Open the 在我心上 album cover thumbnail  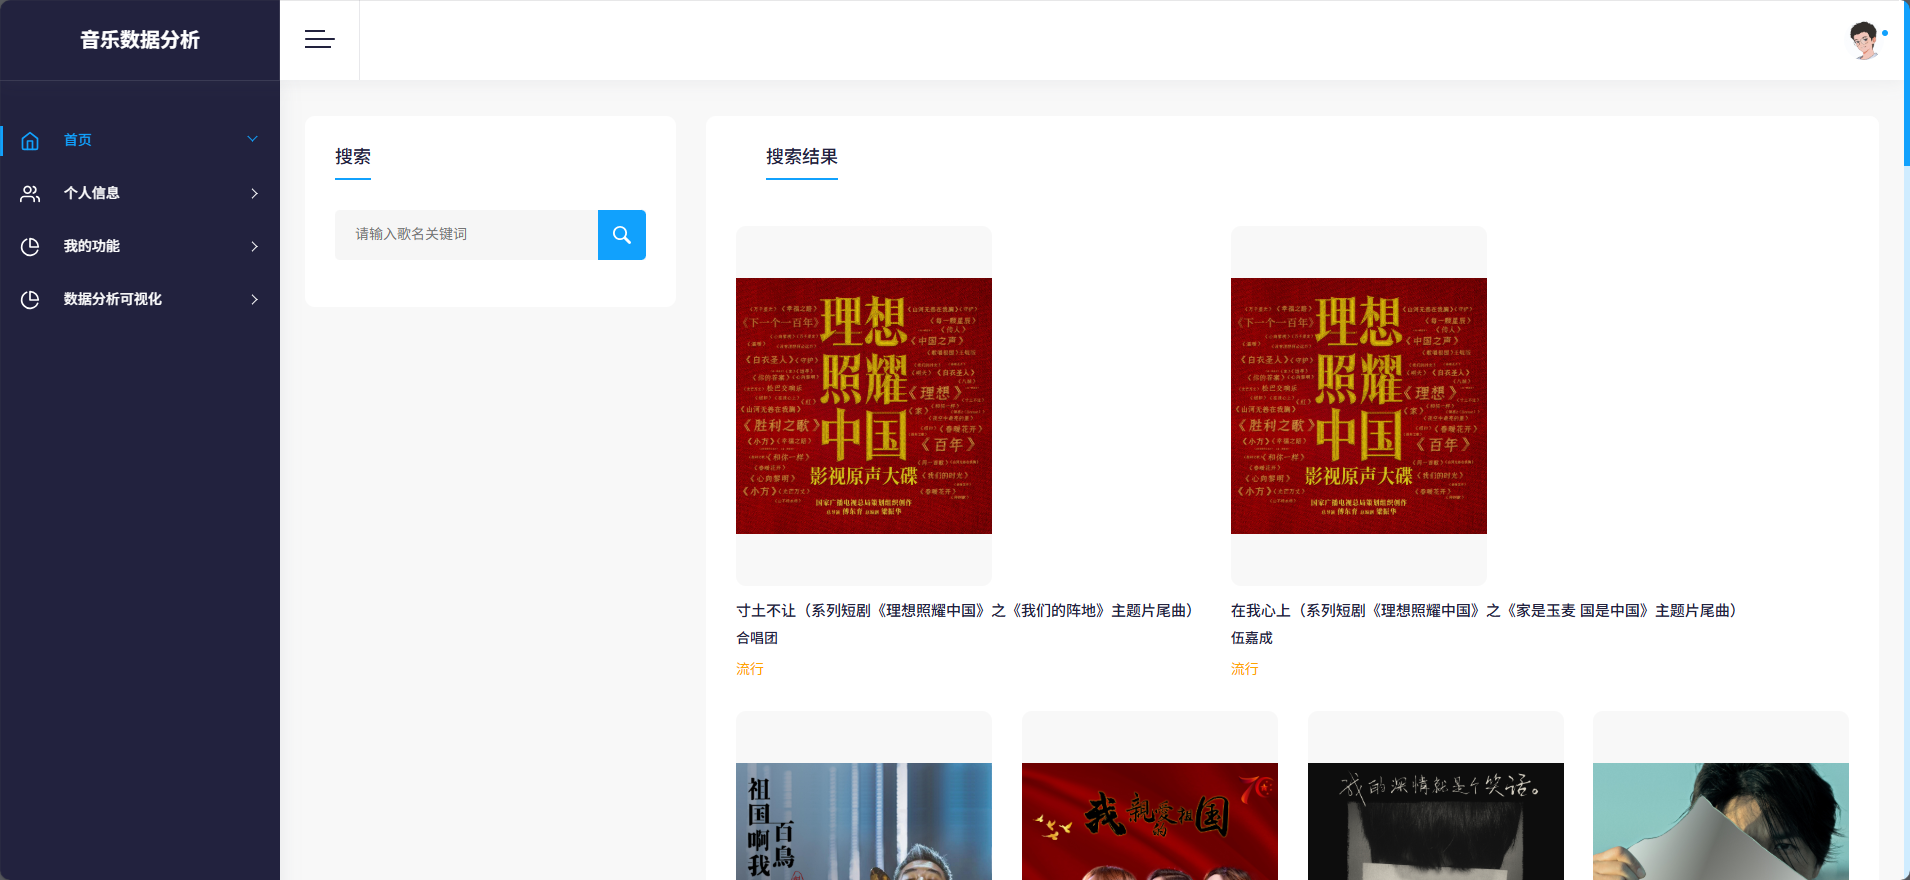(x=1359, y=406)
